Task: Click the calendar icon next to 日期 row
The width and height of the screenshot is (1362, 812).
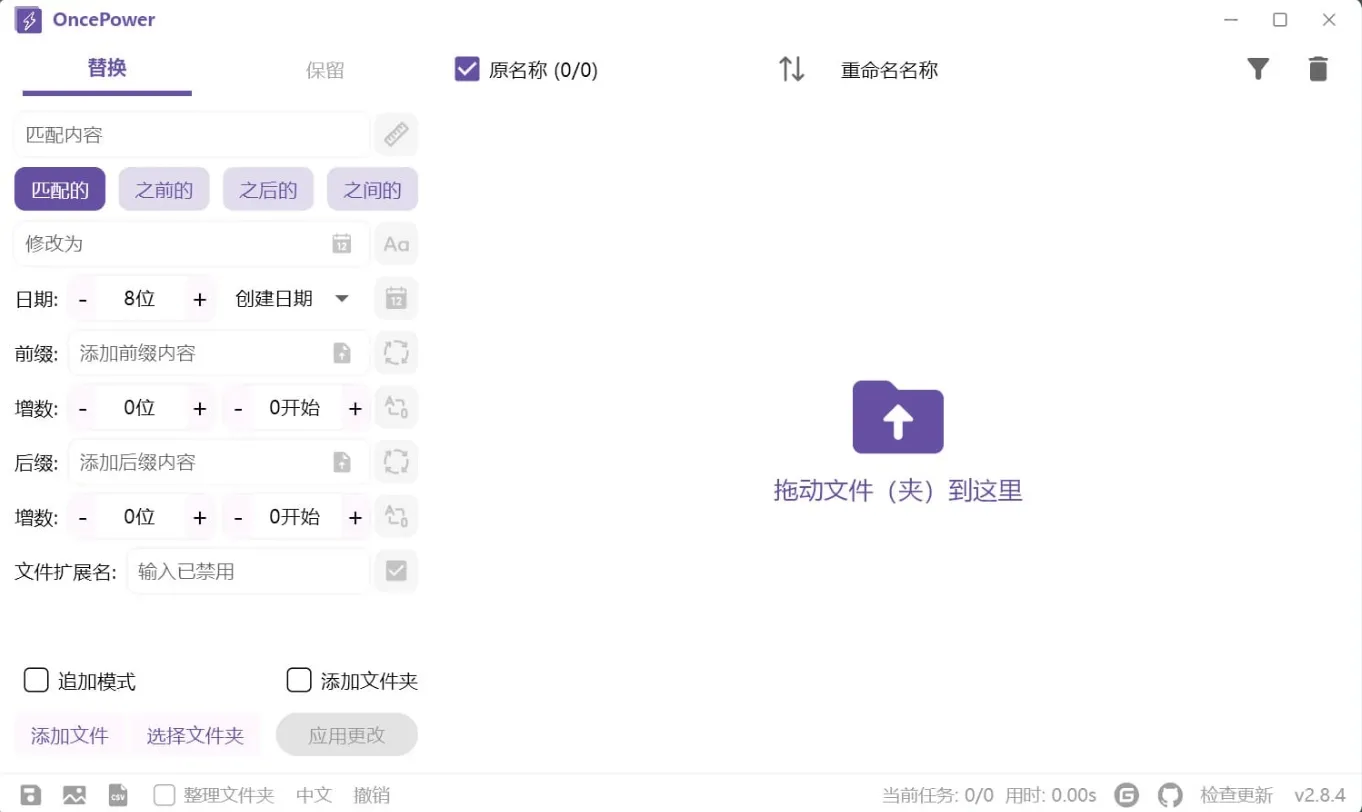Action: [x=396, y=297]
